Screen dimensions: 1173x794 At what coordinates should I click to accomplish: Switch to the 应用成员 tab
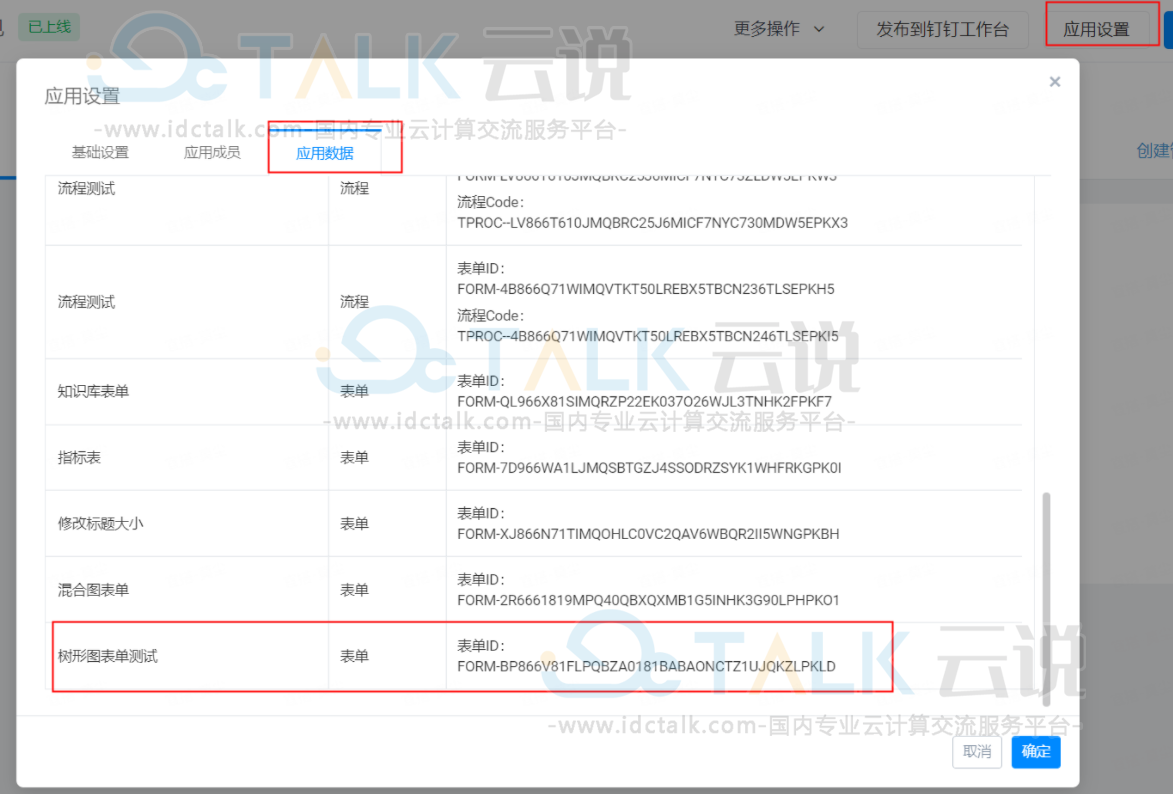(x=212, y=153)
